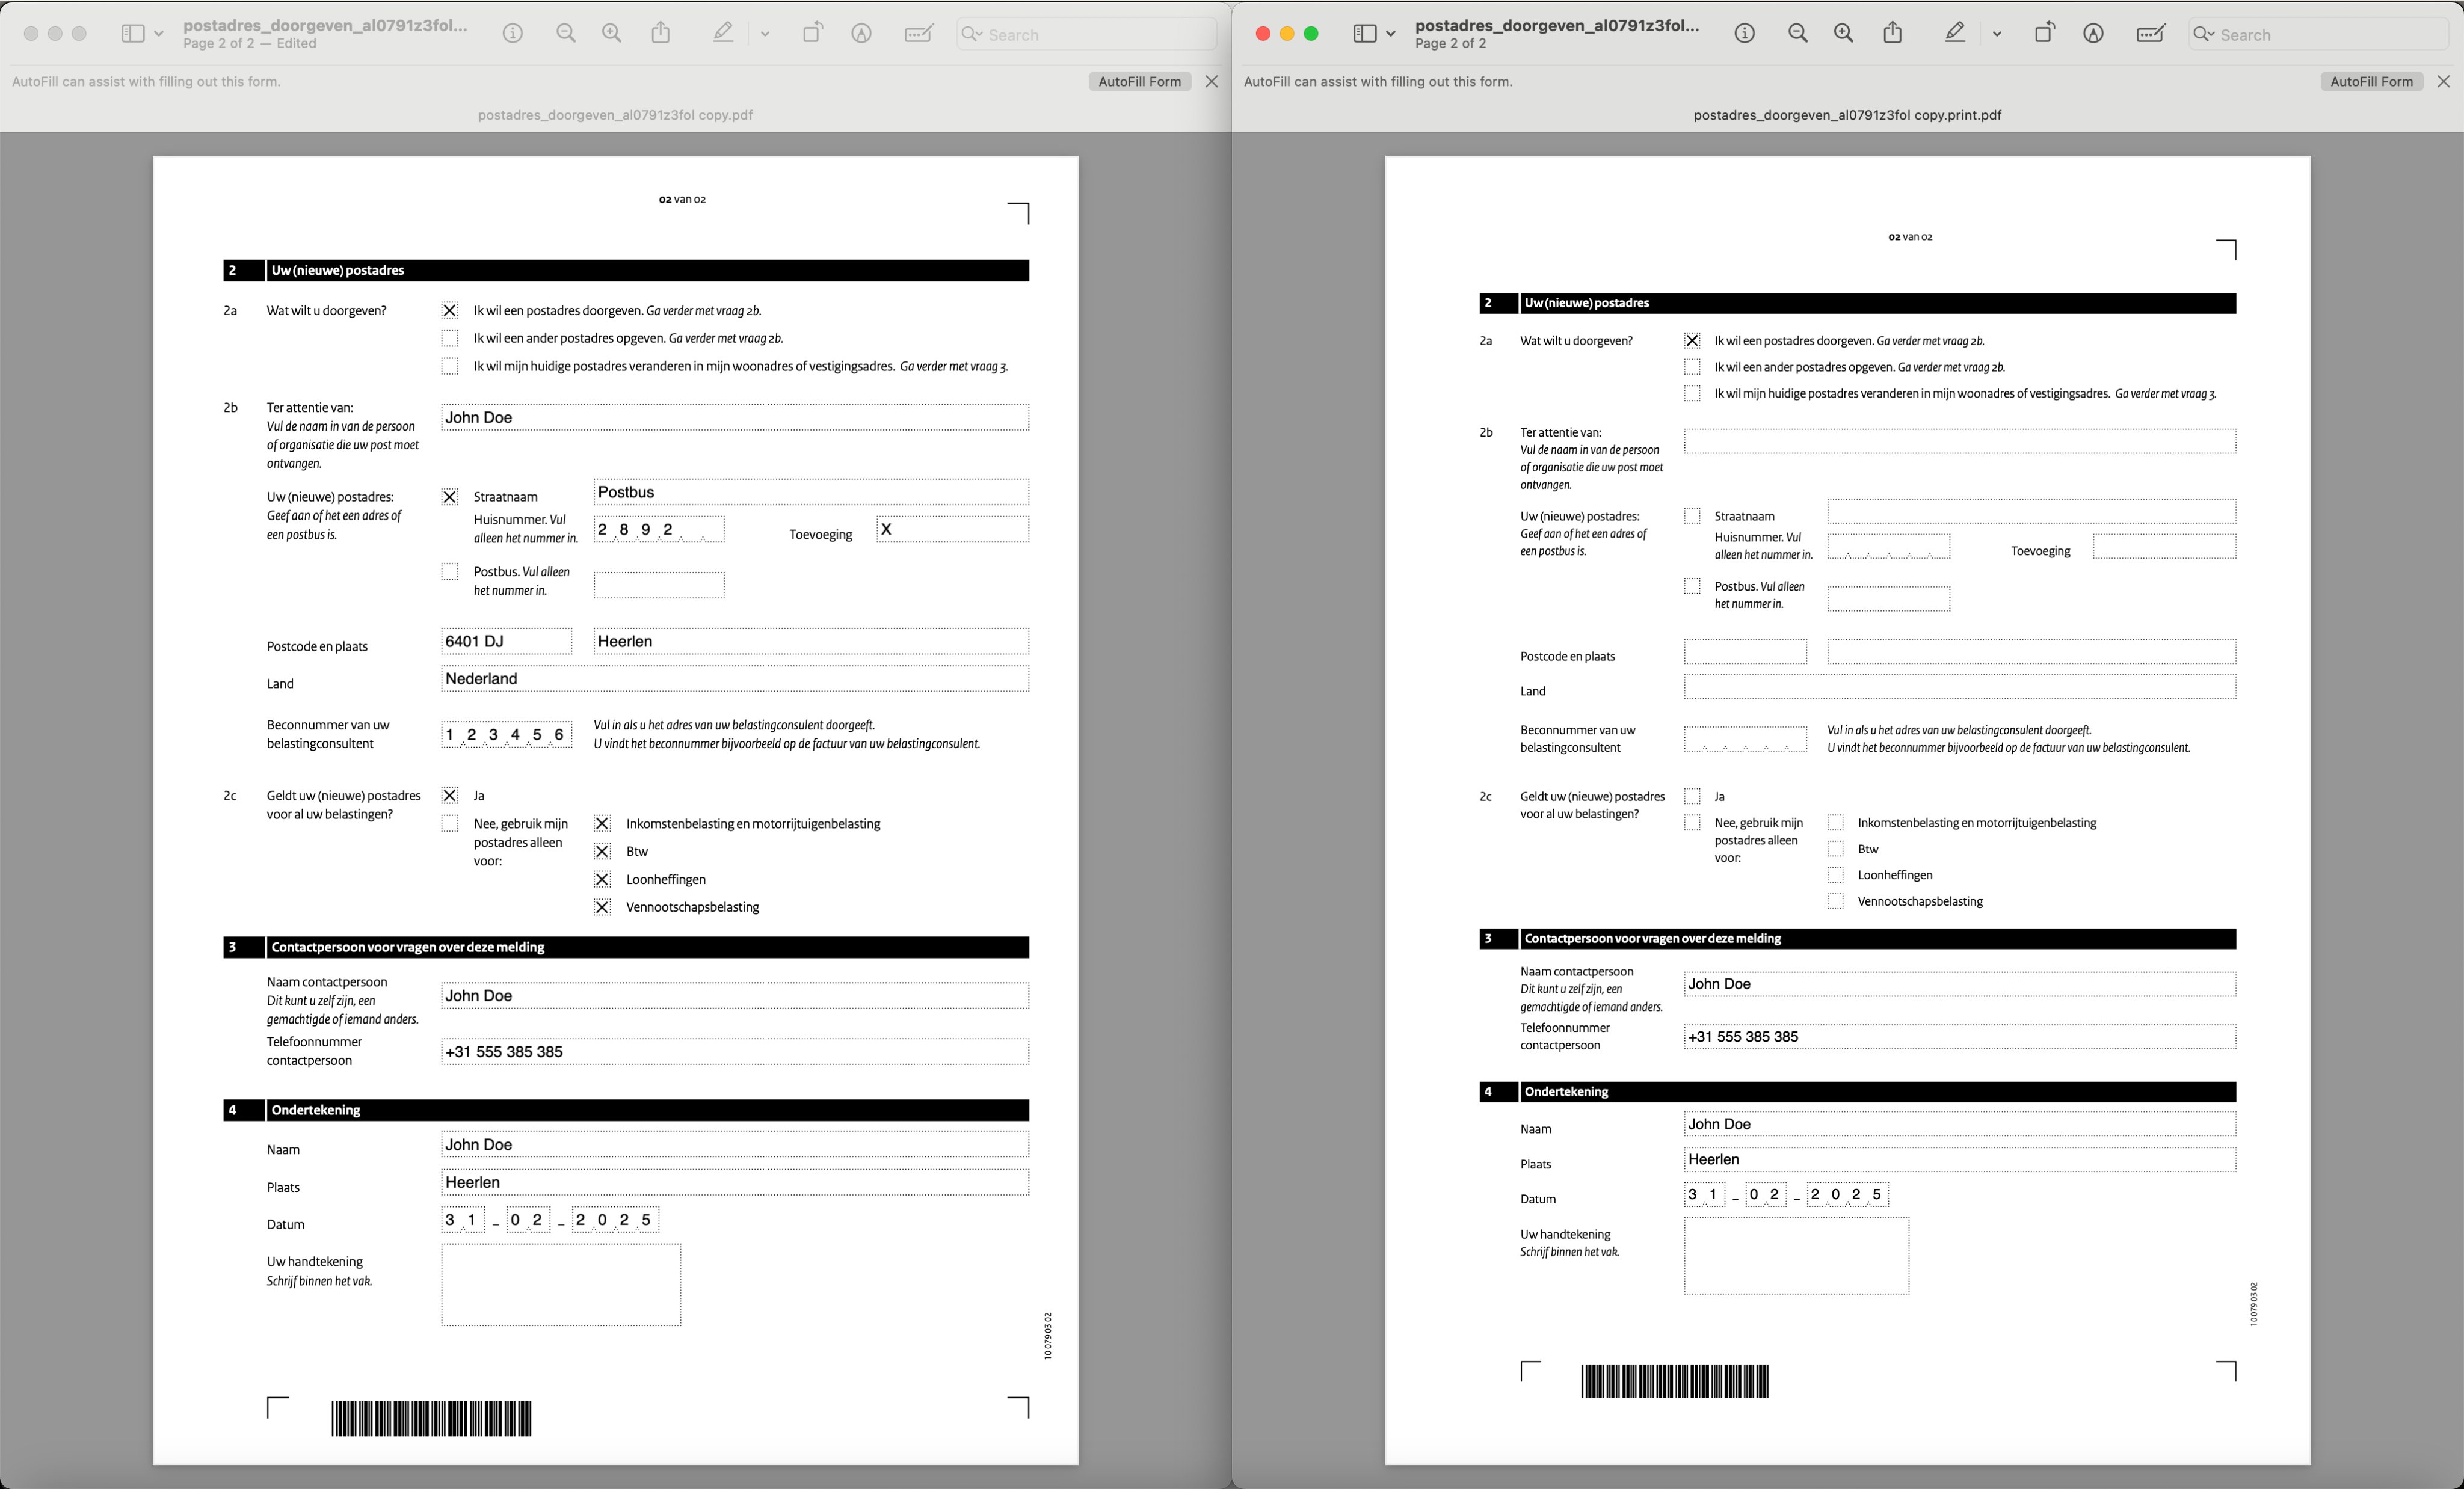Dismiss the AutoFill banner in right window

(2443, 82)
